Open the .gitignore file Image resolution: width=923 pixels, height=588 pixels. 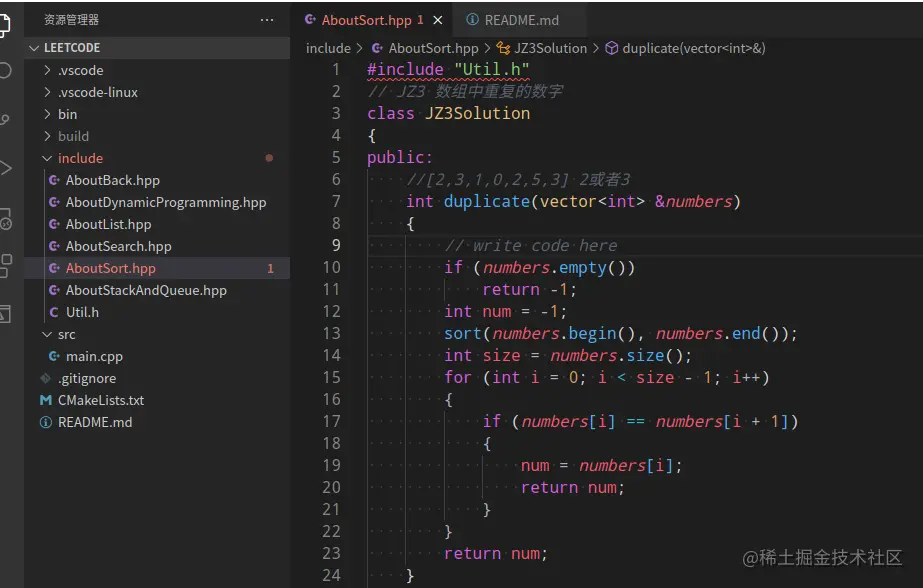[x=157, y=378]
